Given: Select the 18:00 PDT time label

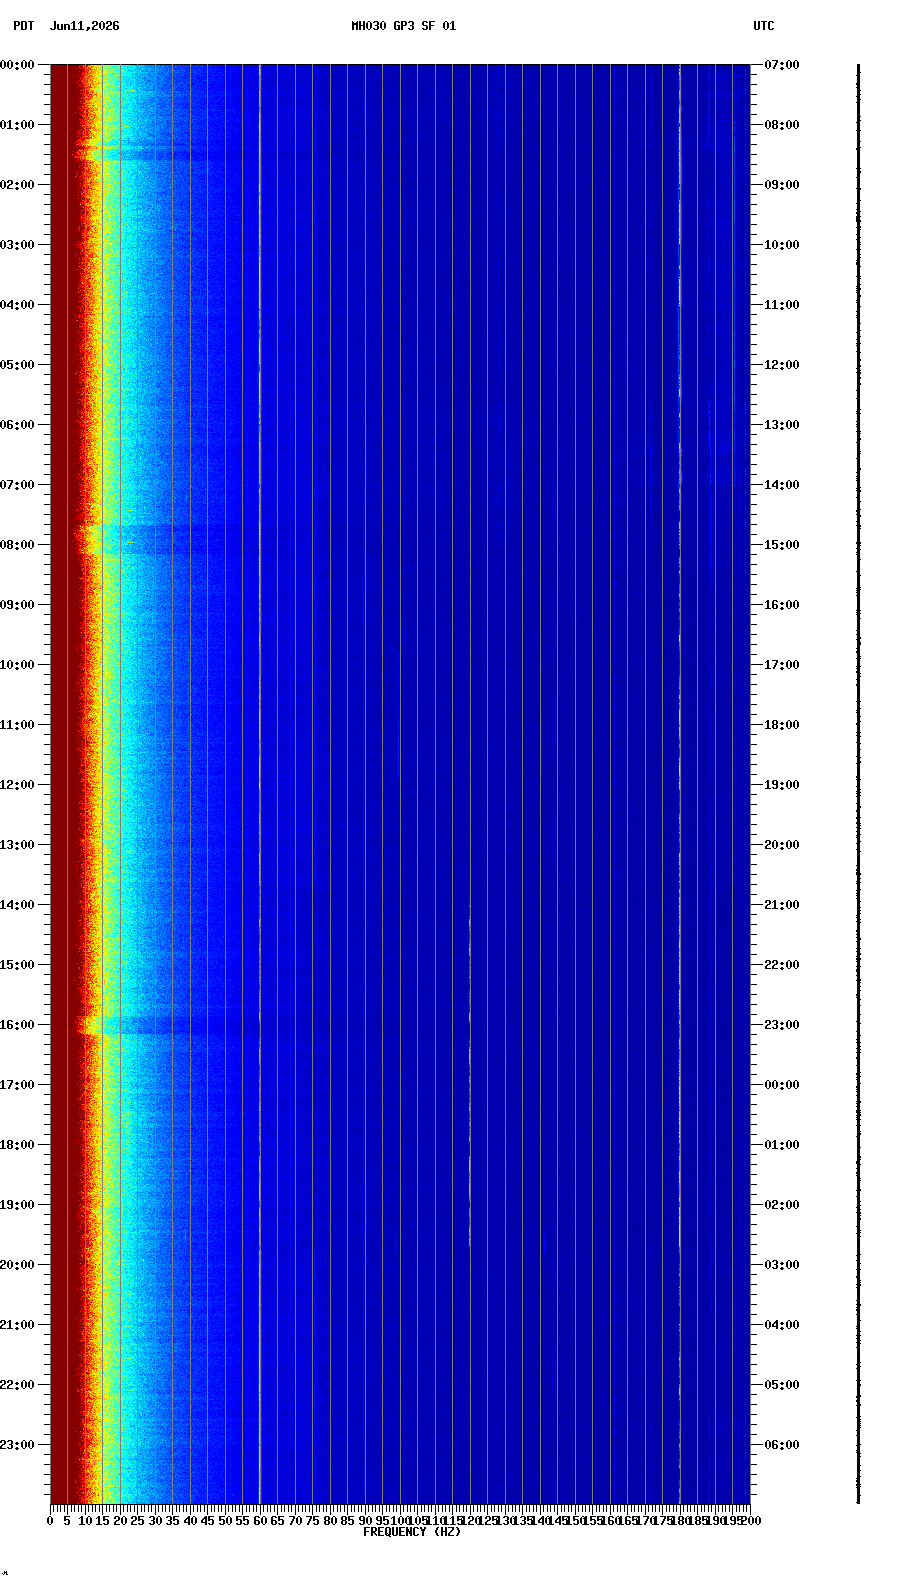Looking at the screenshot, I should click(17, 1145).
